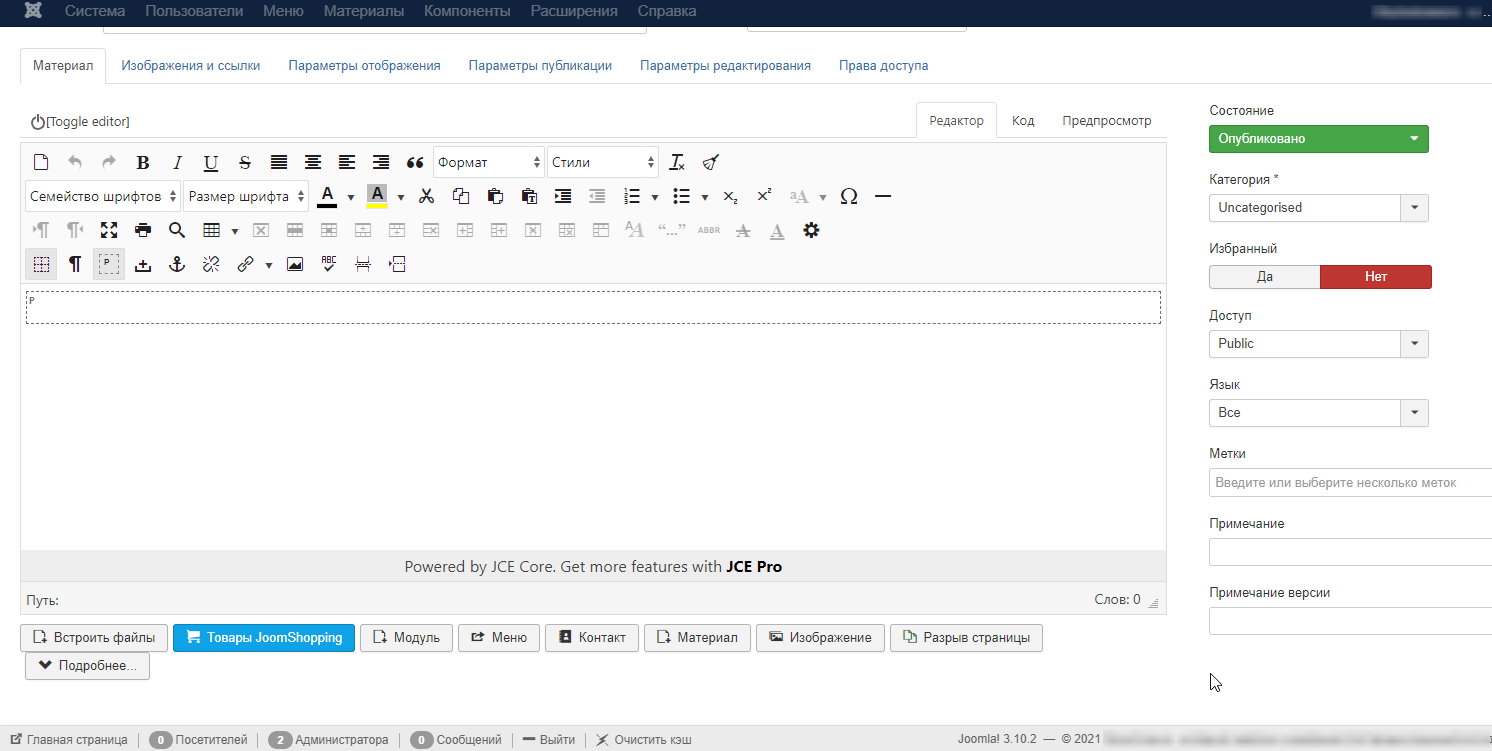This screenshot has height=751, width=1492.
Task: Set Избранный to Нет
Action: pos(1375,277)
